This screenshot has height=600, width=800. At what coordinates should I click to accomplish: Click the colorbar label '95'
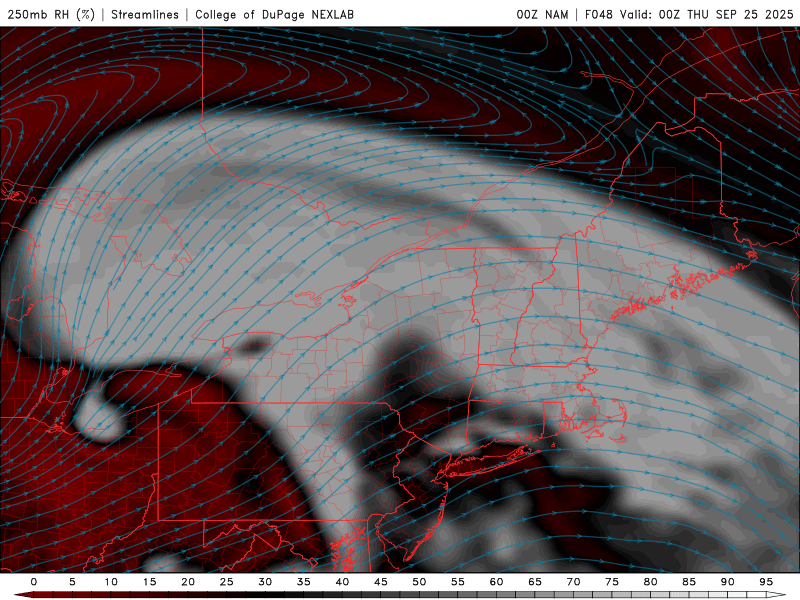pyautogui.click(x=766, y=582)
